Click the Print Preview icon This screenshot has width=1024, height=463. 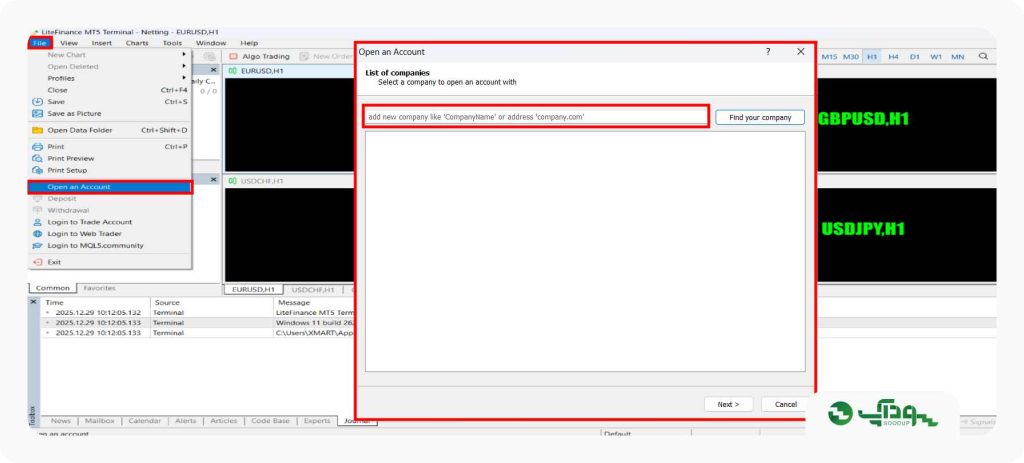pyautogui.click(x=37, y=159)
